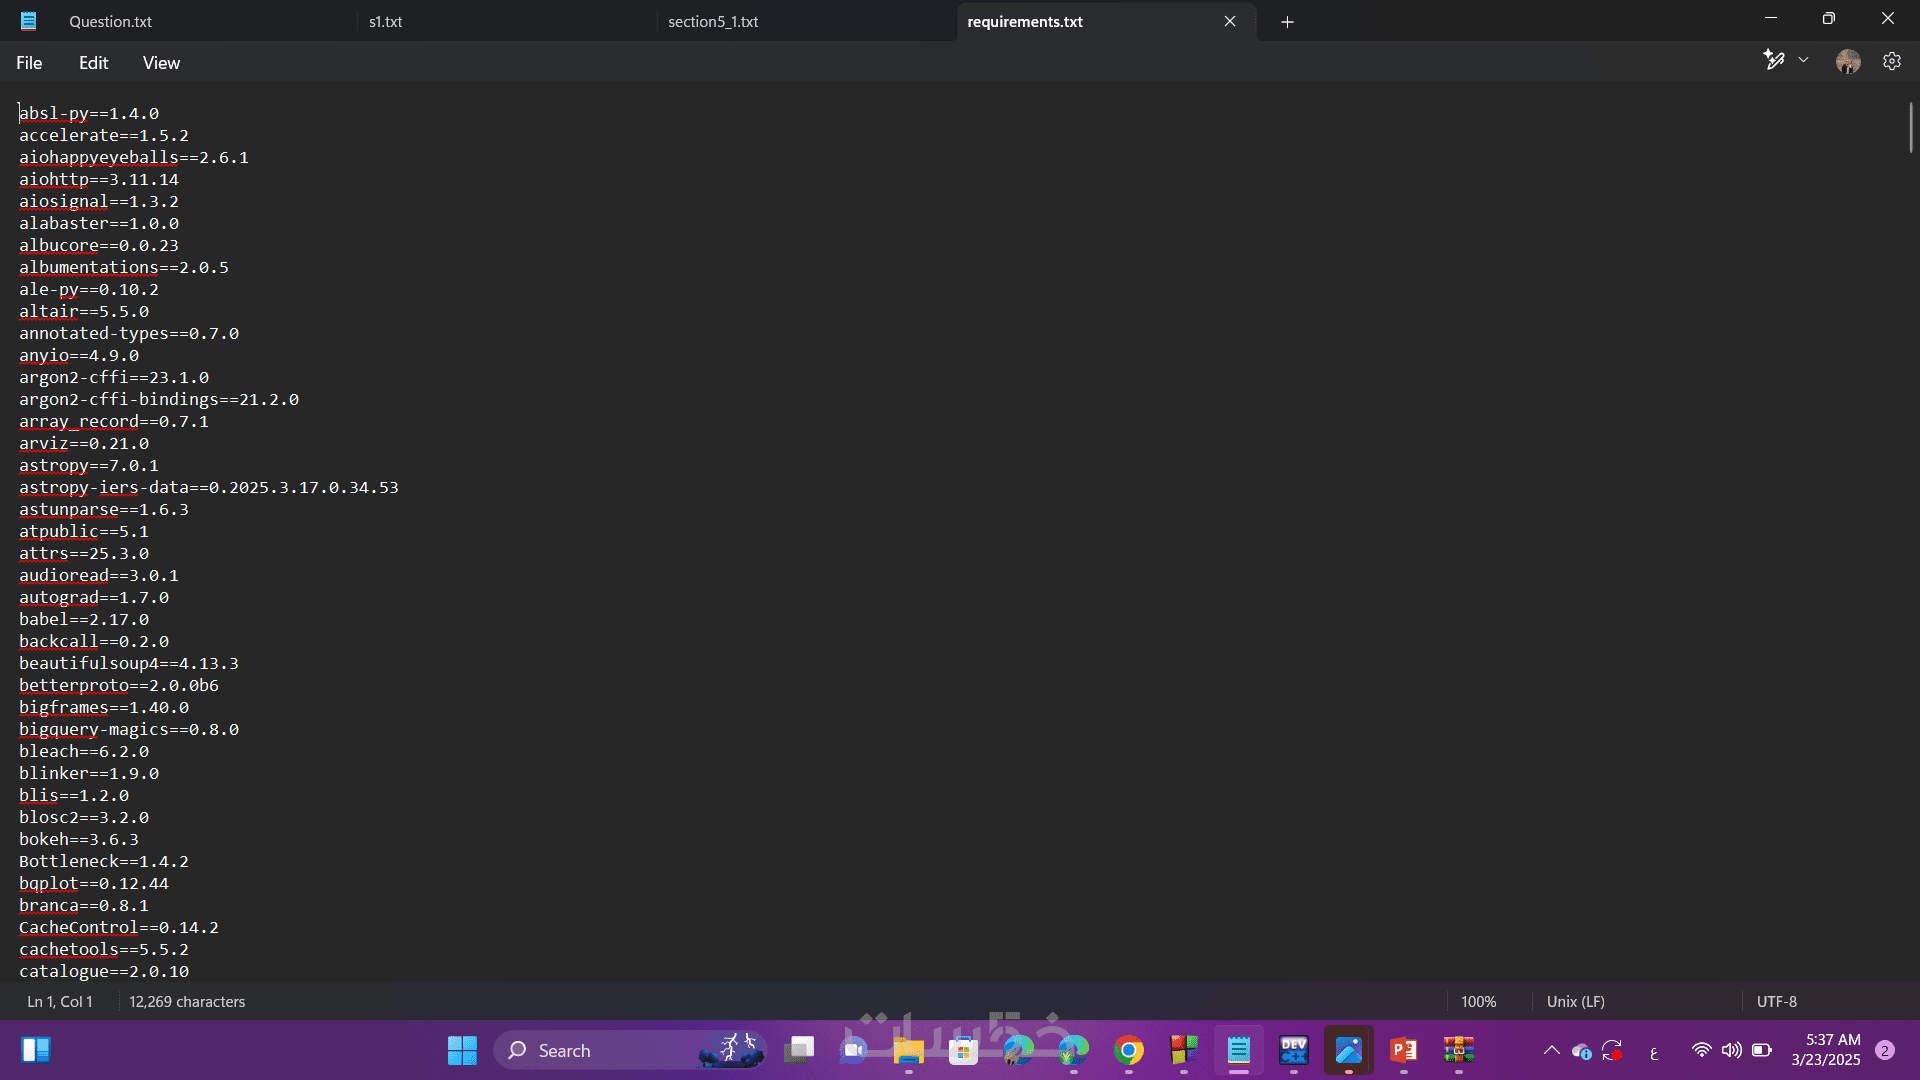
Task: Expand the dropdown next to rewrite icon
Action: coord(1804,61)
